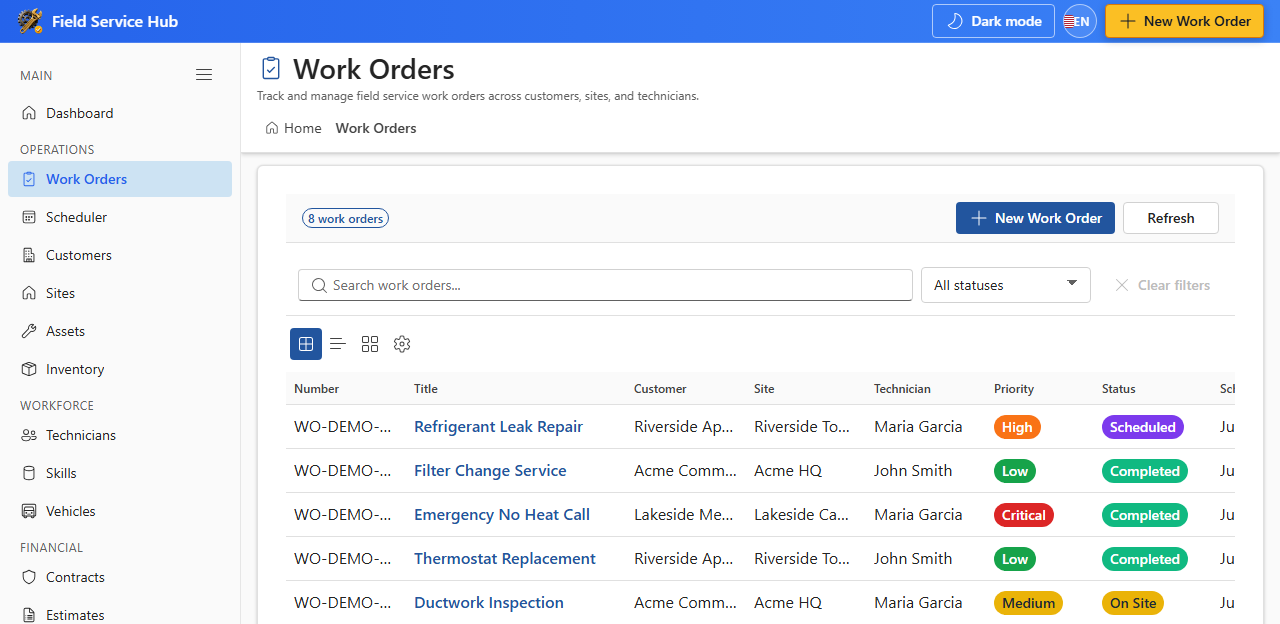
Task: Select Work Orders in the sidebar
Action: (120, 179)
